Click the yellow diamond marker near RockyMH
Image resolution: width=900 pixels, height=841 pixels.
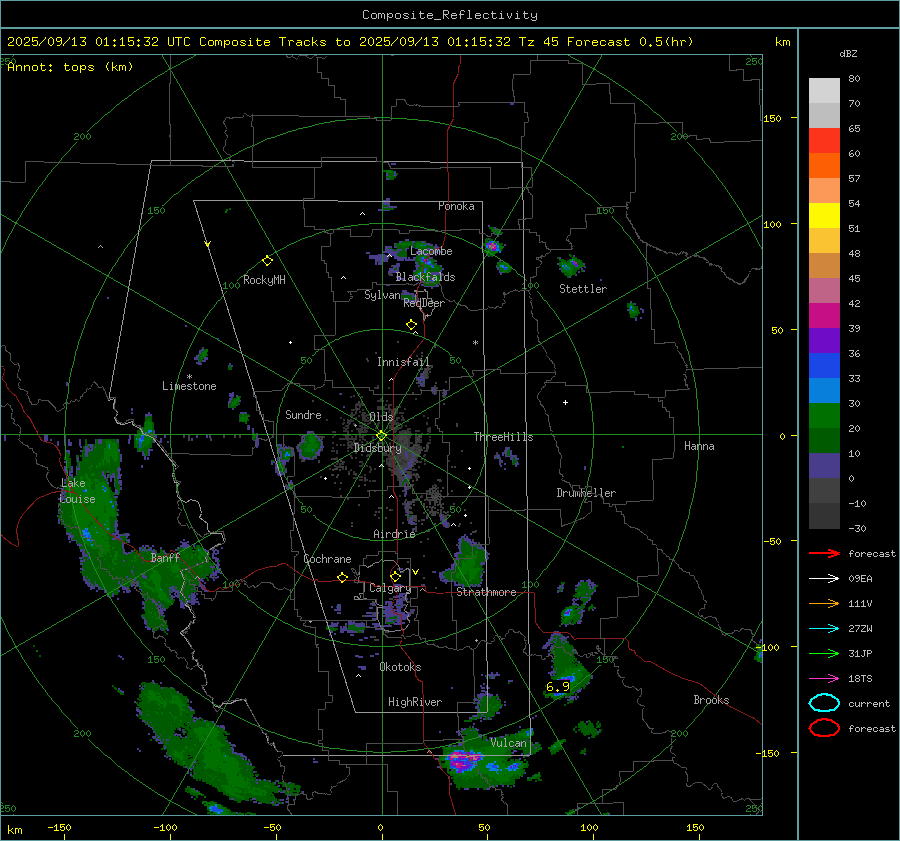(267, 261)
